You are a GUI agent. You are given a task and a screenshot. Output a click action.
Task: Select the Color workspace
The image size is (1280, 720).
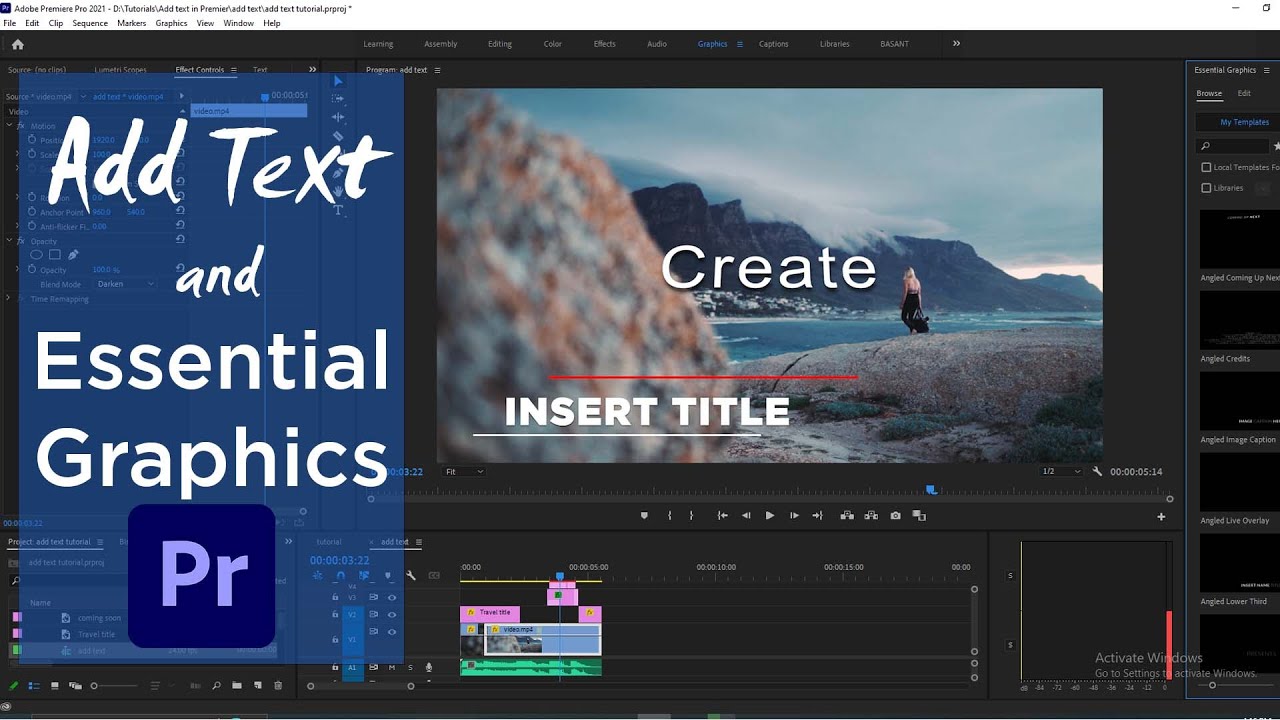[x=553, y=44]
